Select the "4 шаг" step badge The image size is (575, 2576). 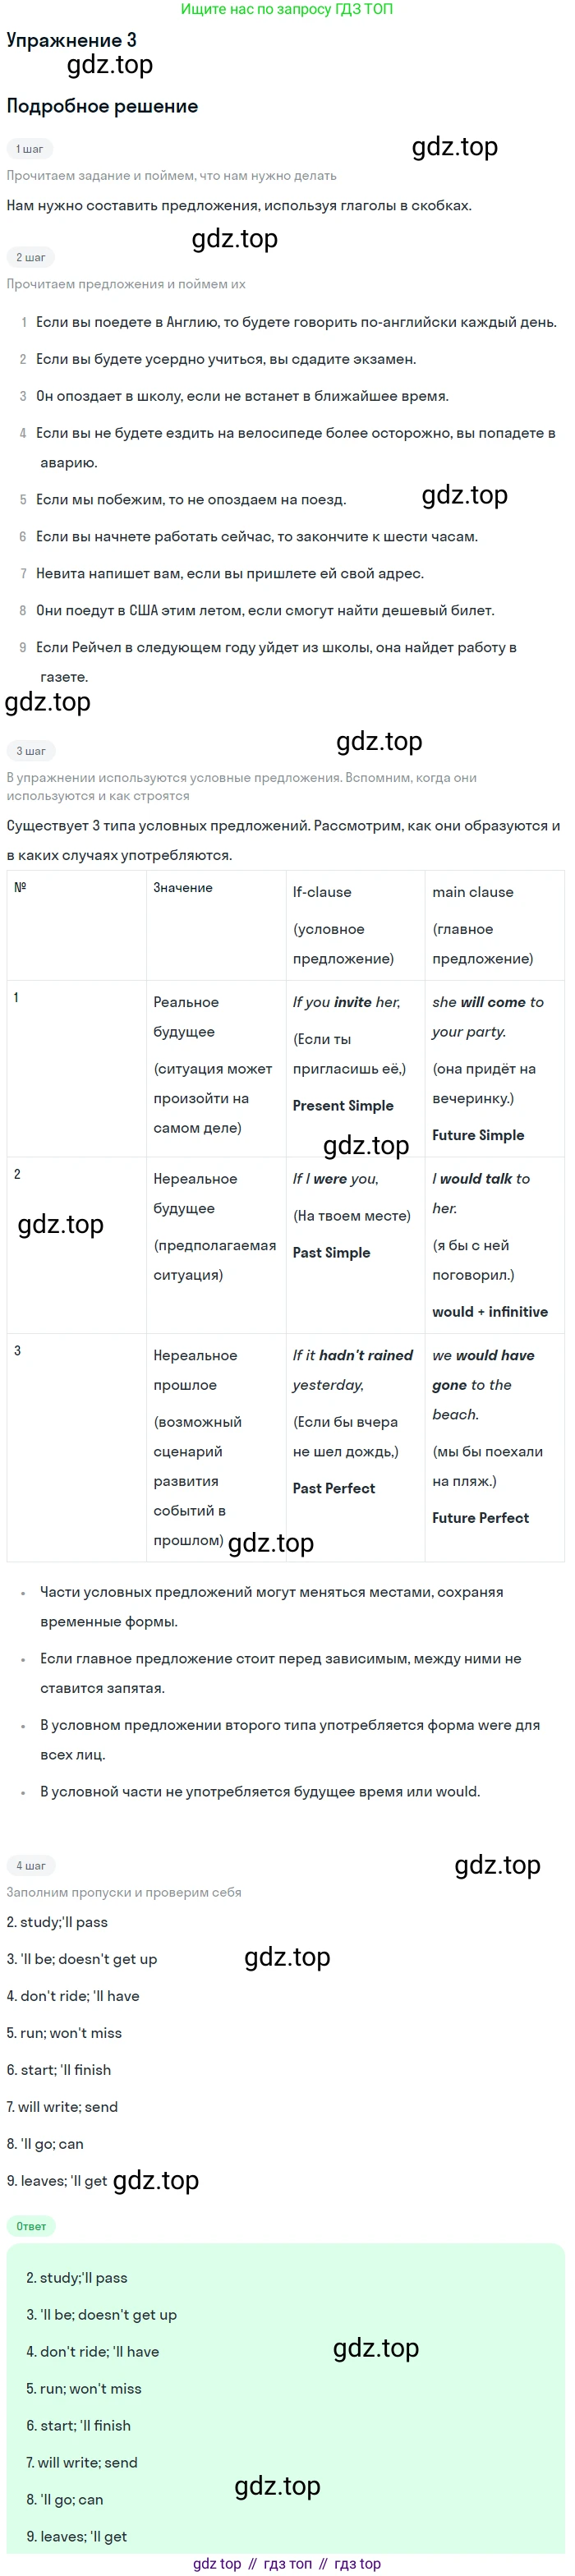[30, 1865]
